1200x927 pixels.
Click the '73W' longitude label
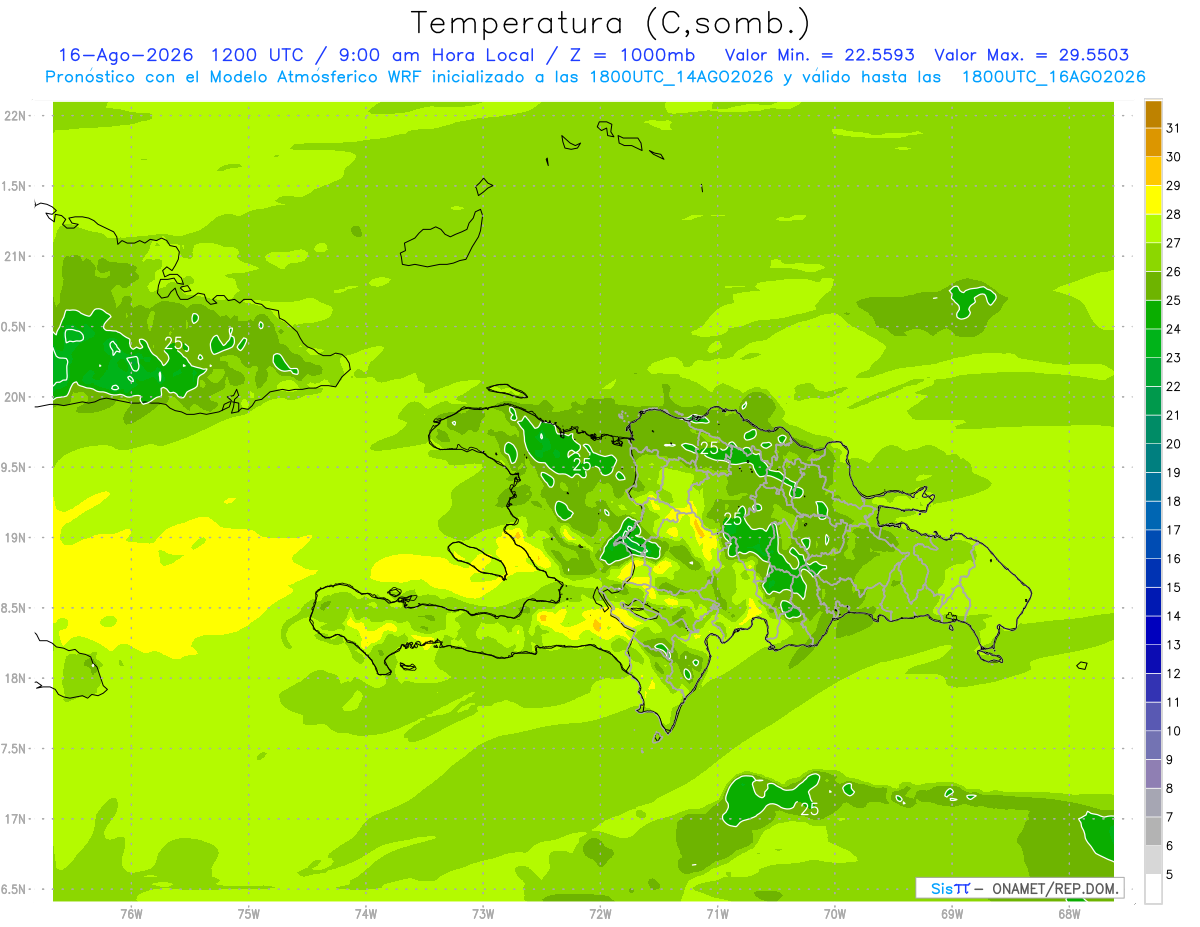coord(483,914)
